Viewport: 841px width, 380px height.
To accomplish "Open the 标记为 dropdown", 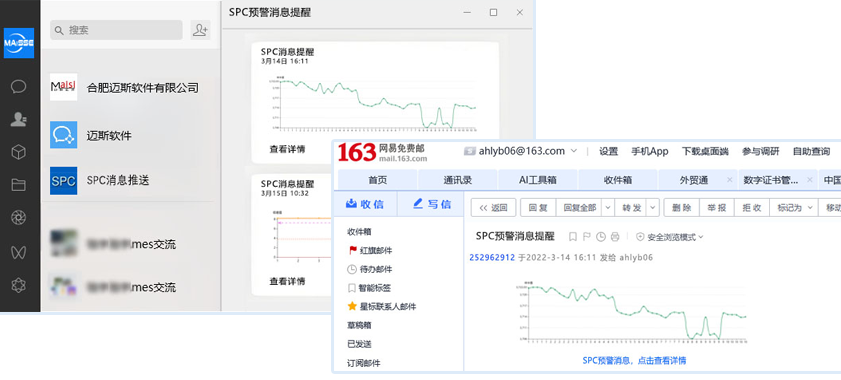I will pyautogui.click(x=794, y=208).
